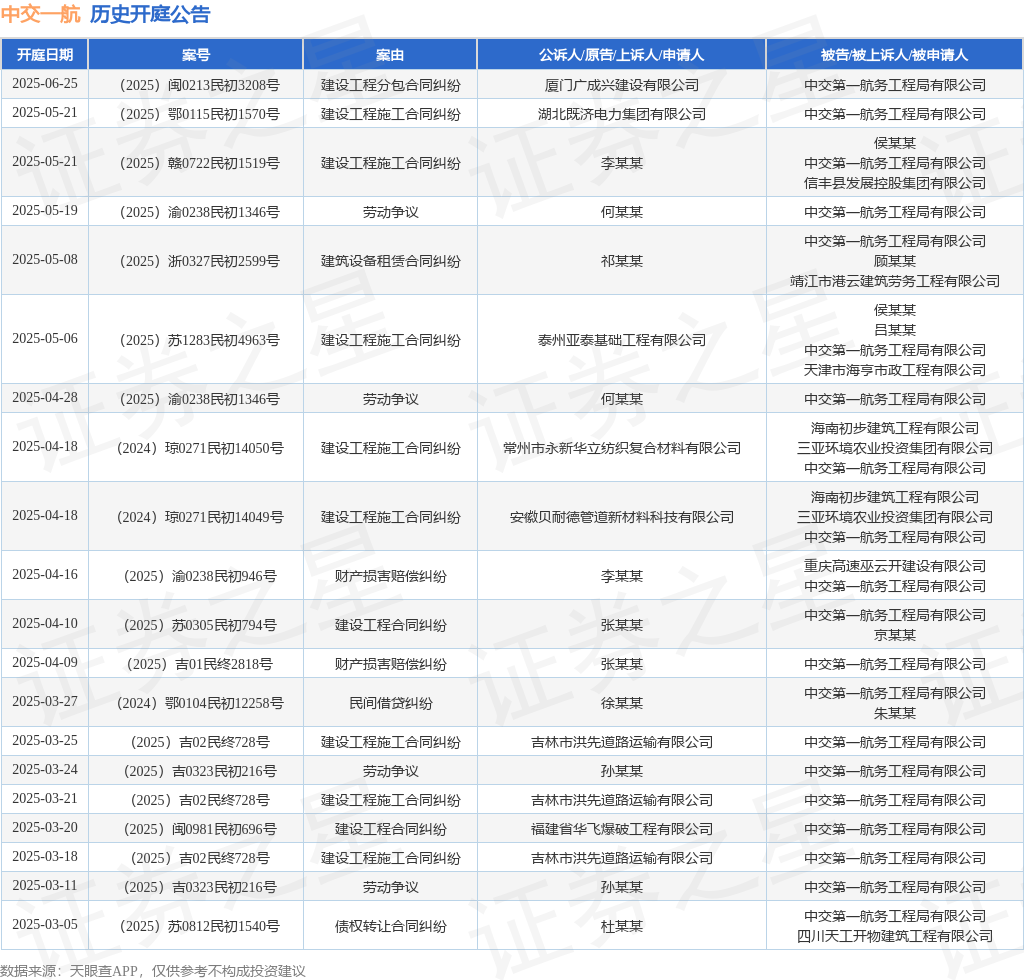Select date cell 2025-03-20

(44, 827)
